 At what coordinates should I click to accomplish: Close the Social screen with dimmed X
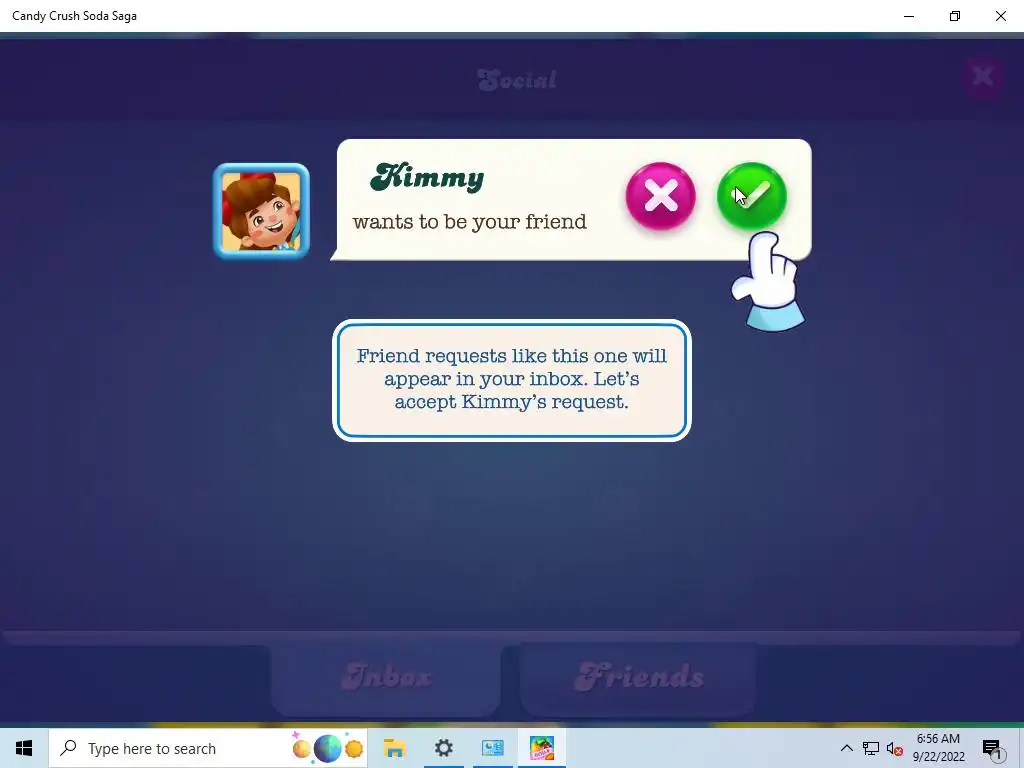pos(983,76)
